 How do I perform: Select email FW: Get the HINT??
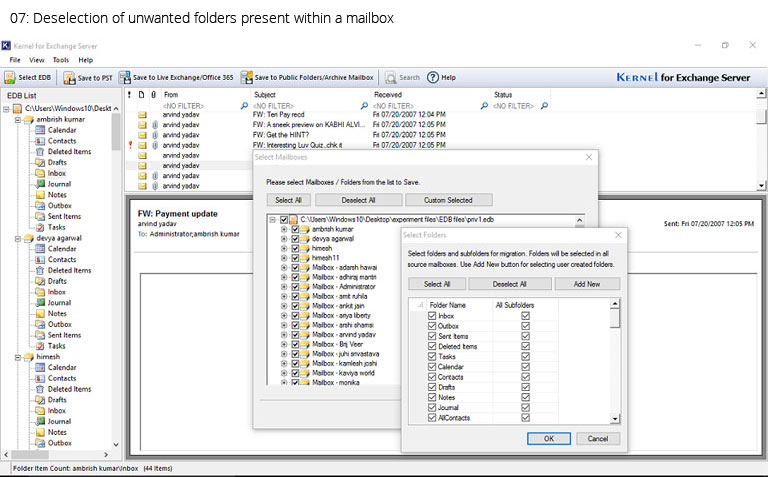[x=281, y=135]
